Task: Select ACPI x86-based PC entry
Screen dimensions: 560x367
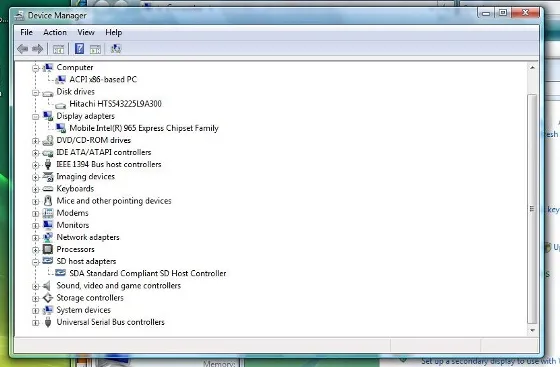Action: (103, 79)
